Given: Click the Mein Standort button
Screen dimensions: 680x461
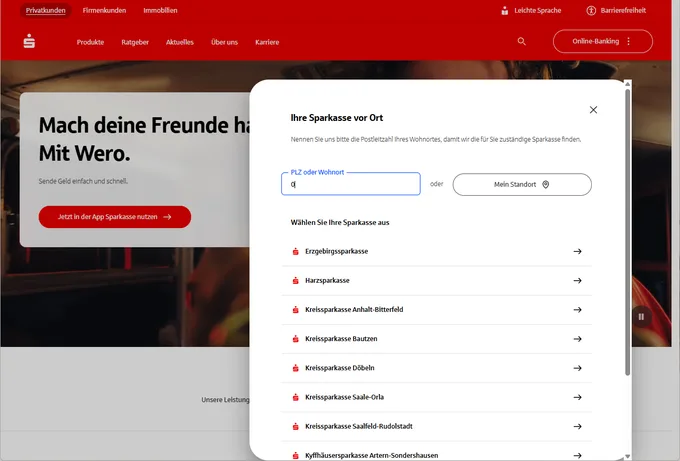Looking at the screenshot, I should tap(522, 184).
